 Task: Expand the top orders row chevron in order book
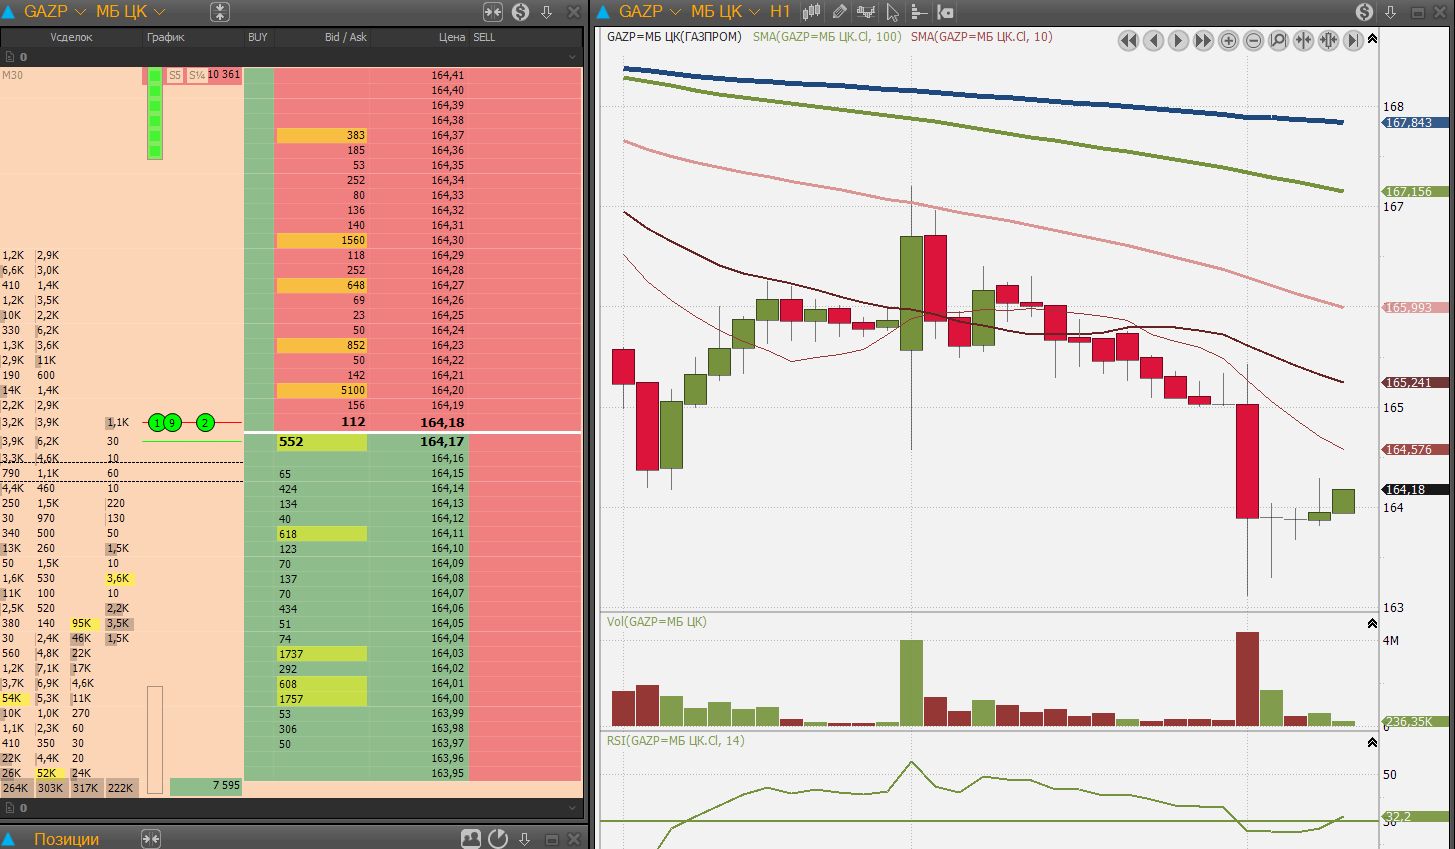coord(573,57)
